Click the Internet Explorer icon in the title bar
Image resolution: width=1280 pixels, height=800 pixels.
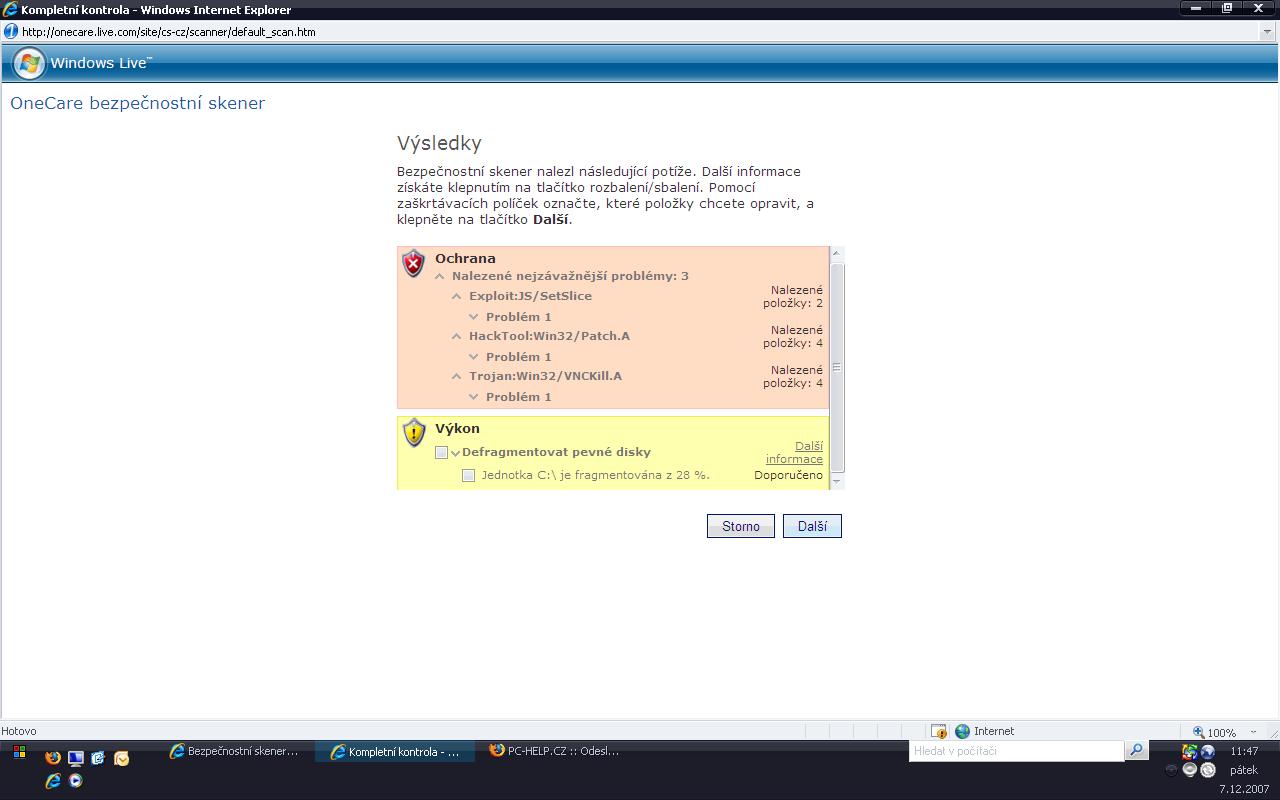[x=10, y=9]
